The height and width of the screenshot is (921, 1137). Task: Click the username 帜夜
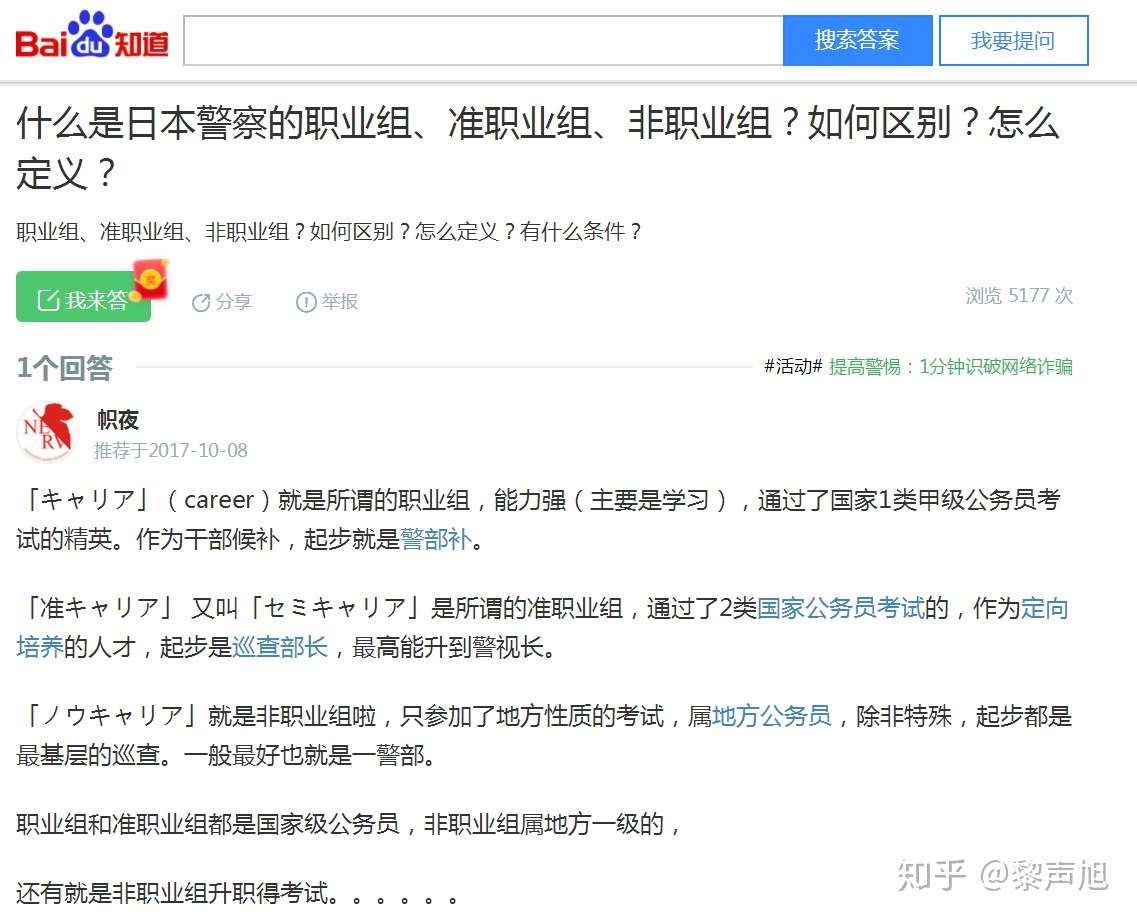pyautogui.click(x=117, y=420)
